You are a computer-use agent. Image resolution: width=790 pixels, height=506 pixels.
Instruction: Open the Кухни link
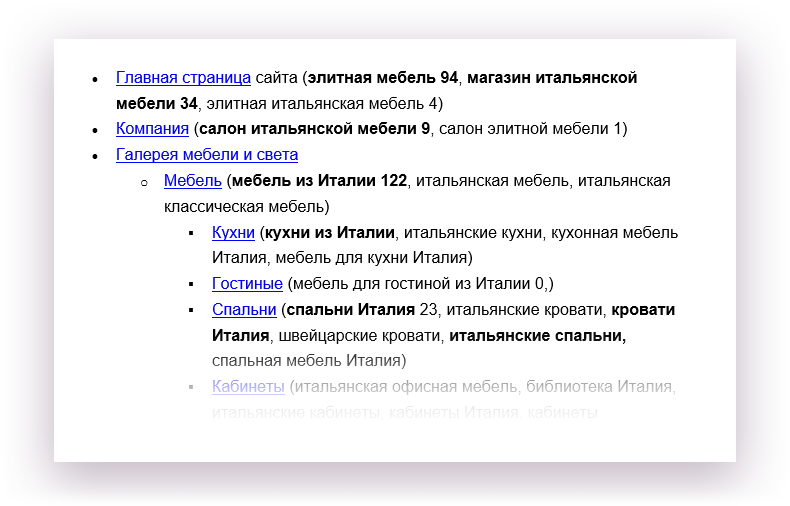pos(233,232)
